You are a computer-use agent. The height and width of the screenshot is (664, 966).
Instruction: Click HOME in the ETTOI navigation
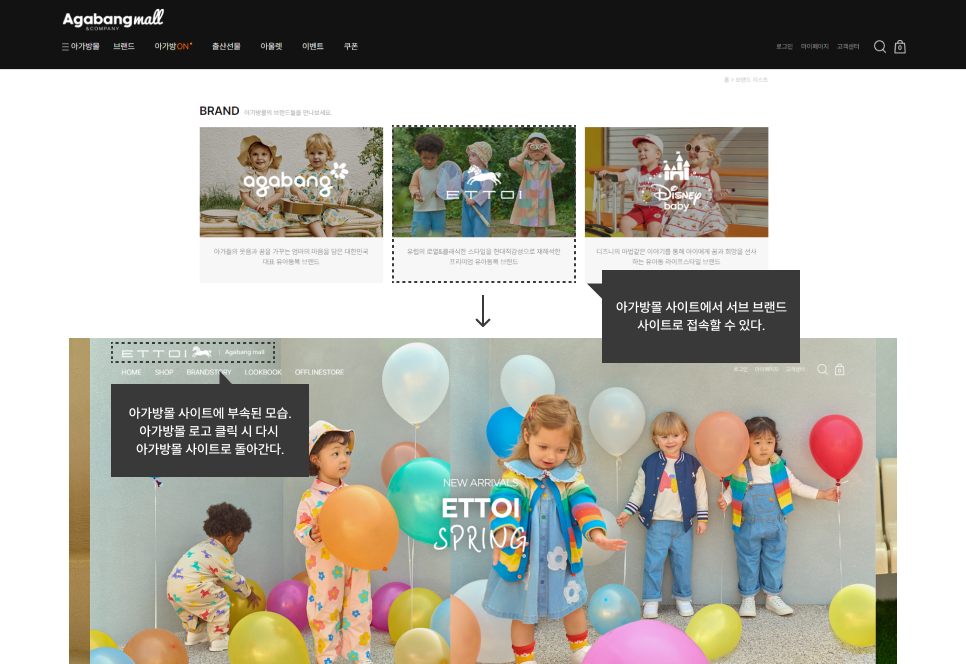pos(131,372)
